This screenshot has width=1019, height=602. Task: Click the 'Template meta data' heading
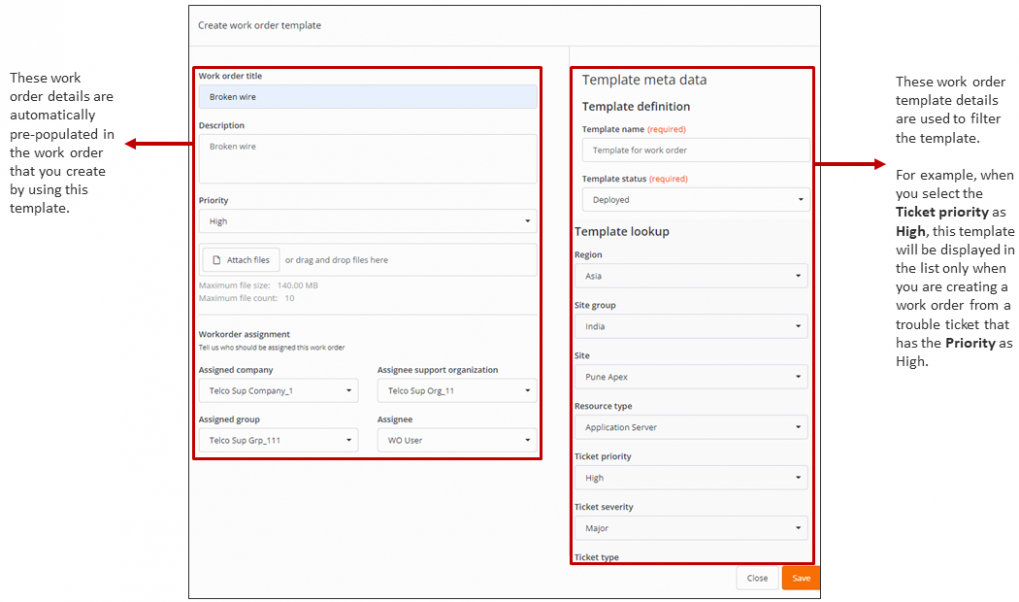click(644, 80)
